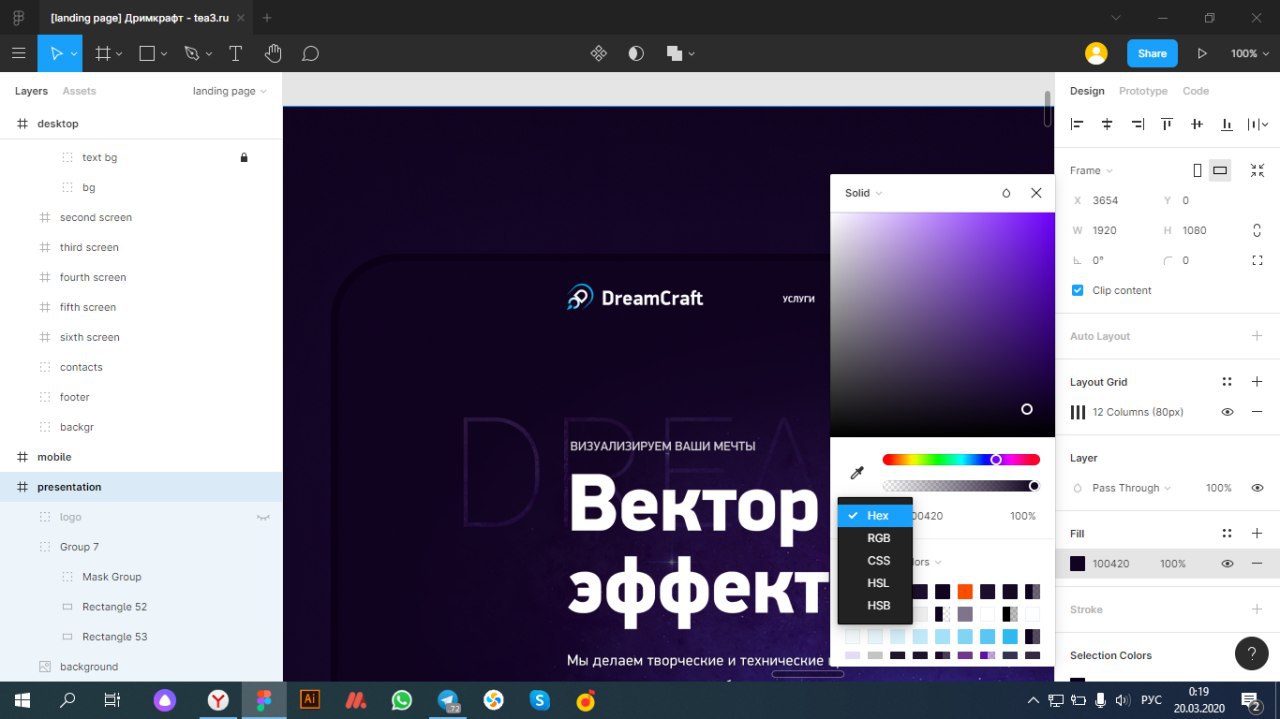Open Figma from the Windows taskbar
This screenshot has height=719, width=1280.
[x=264, y=700]
